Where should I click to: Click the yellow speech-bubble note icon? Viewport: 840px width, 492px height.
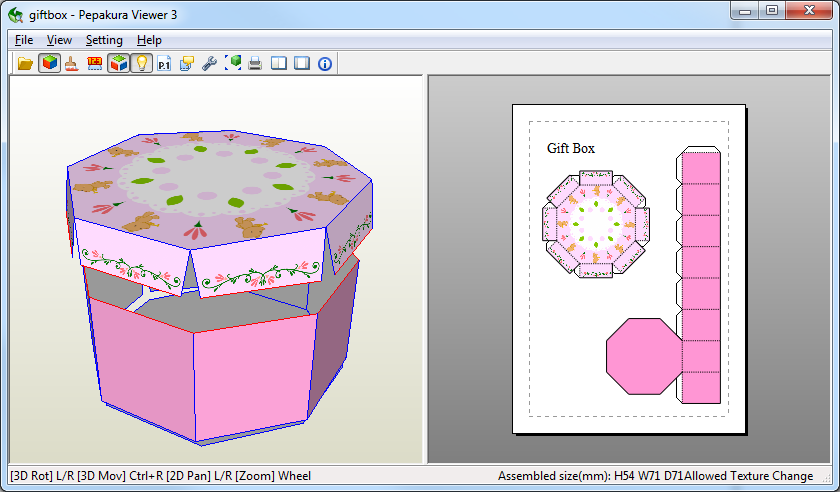coord(187,64)
